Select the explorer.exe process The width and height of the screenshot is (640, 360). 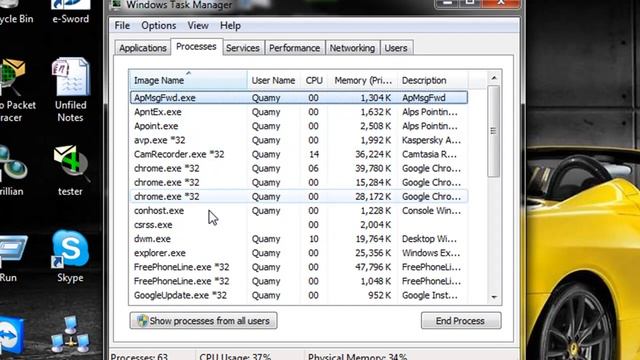point(299,253)
